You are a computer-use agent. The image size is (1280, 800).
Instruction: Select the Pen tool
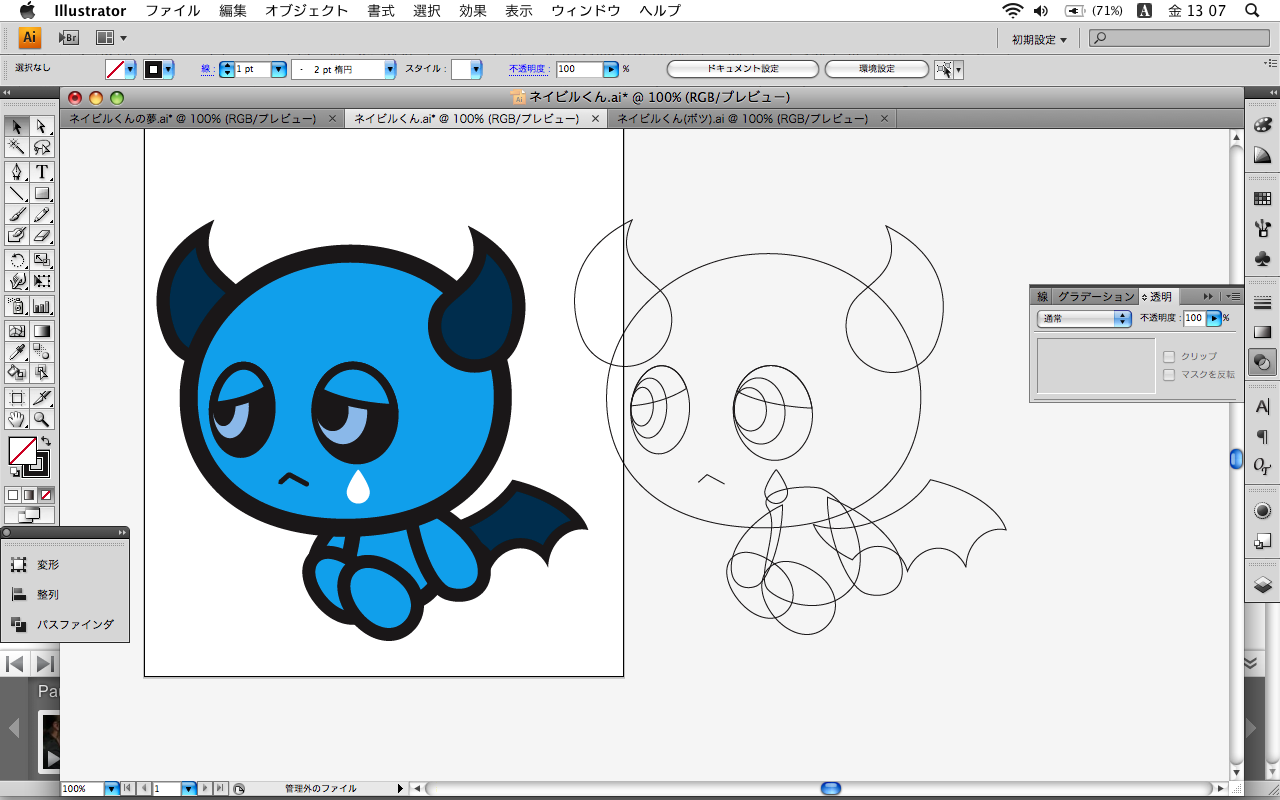point(17,171)
